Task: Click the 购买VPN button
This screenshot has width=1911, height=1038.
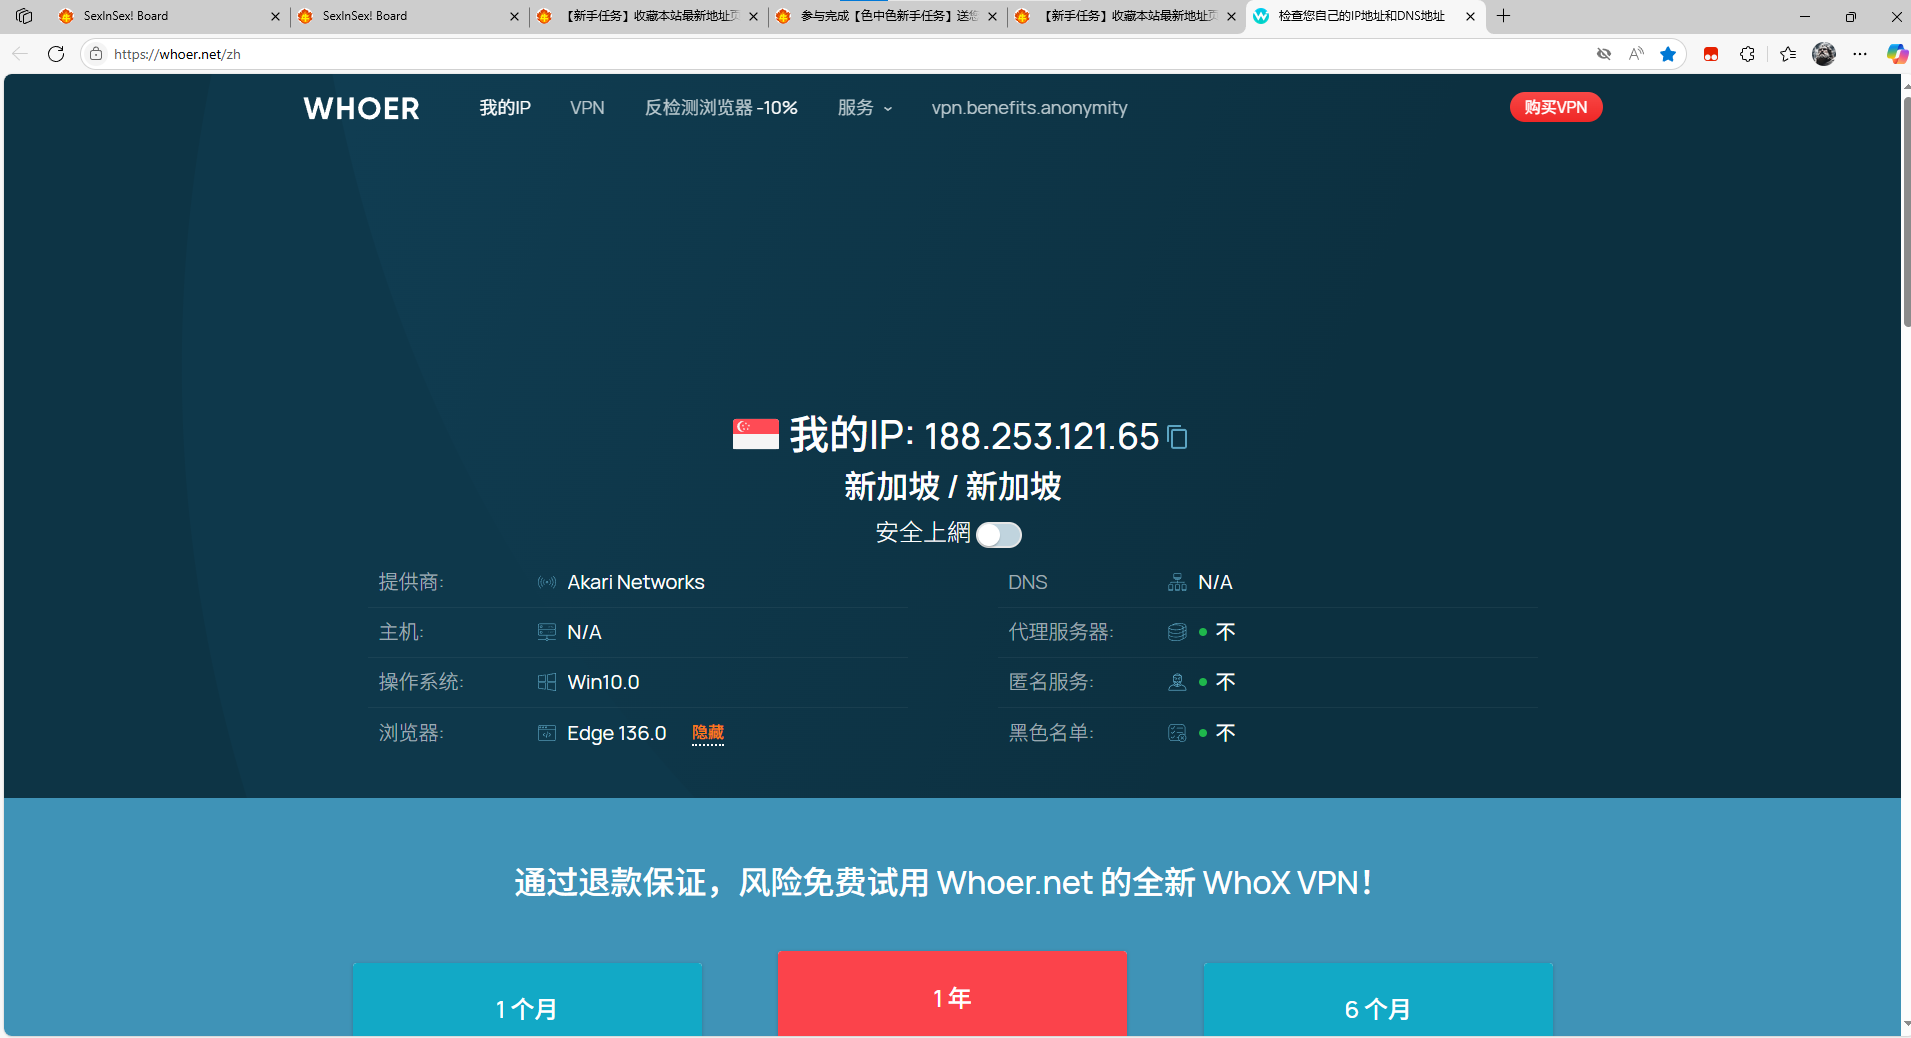Action: (x=1556, y=107)
